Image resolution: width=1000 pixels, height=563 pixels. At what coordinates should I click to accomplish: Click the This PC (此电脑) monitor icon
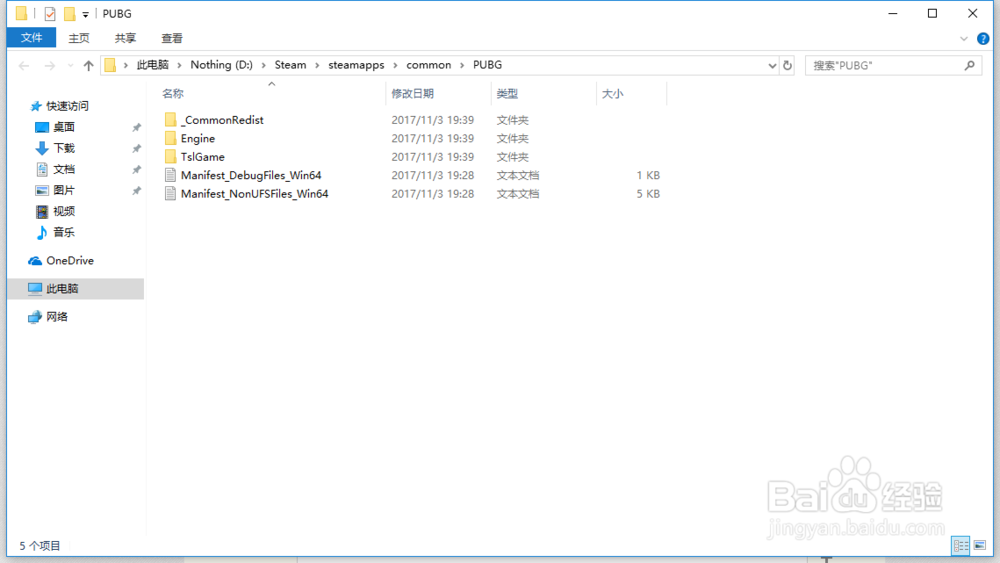point(35,289)
